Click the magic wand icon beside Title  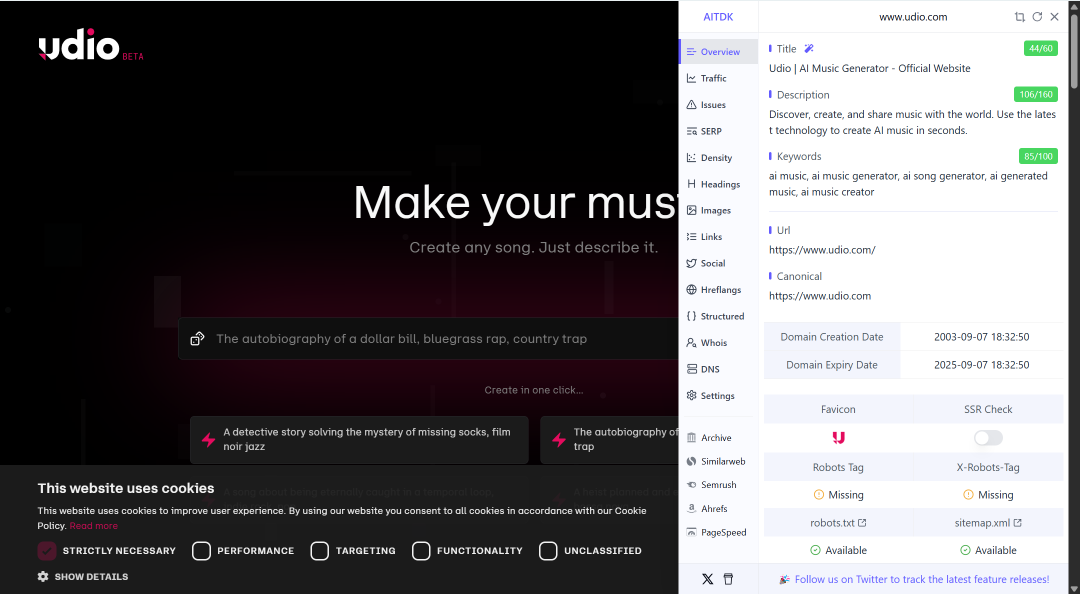click(x=809, y=48)
